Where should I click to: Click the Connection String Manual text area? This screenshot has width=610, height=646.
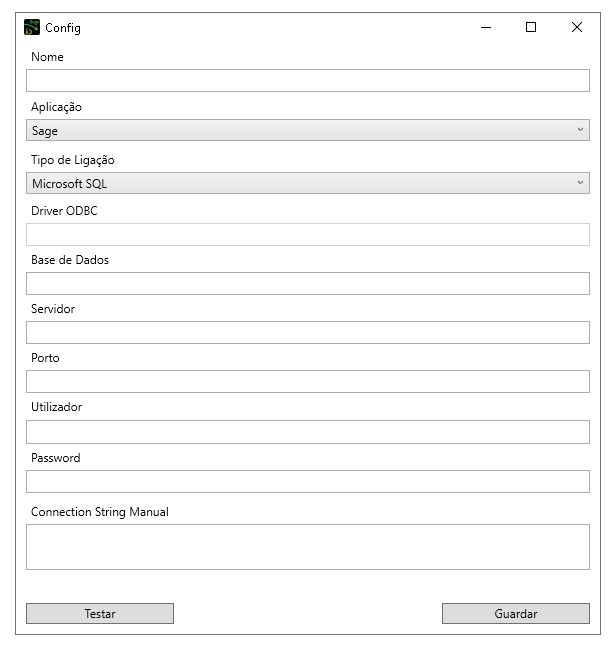pos(308,547)
